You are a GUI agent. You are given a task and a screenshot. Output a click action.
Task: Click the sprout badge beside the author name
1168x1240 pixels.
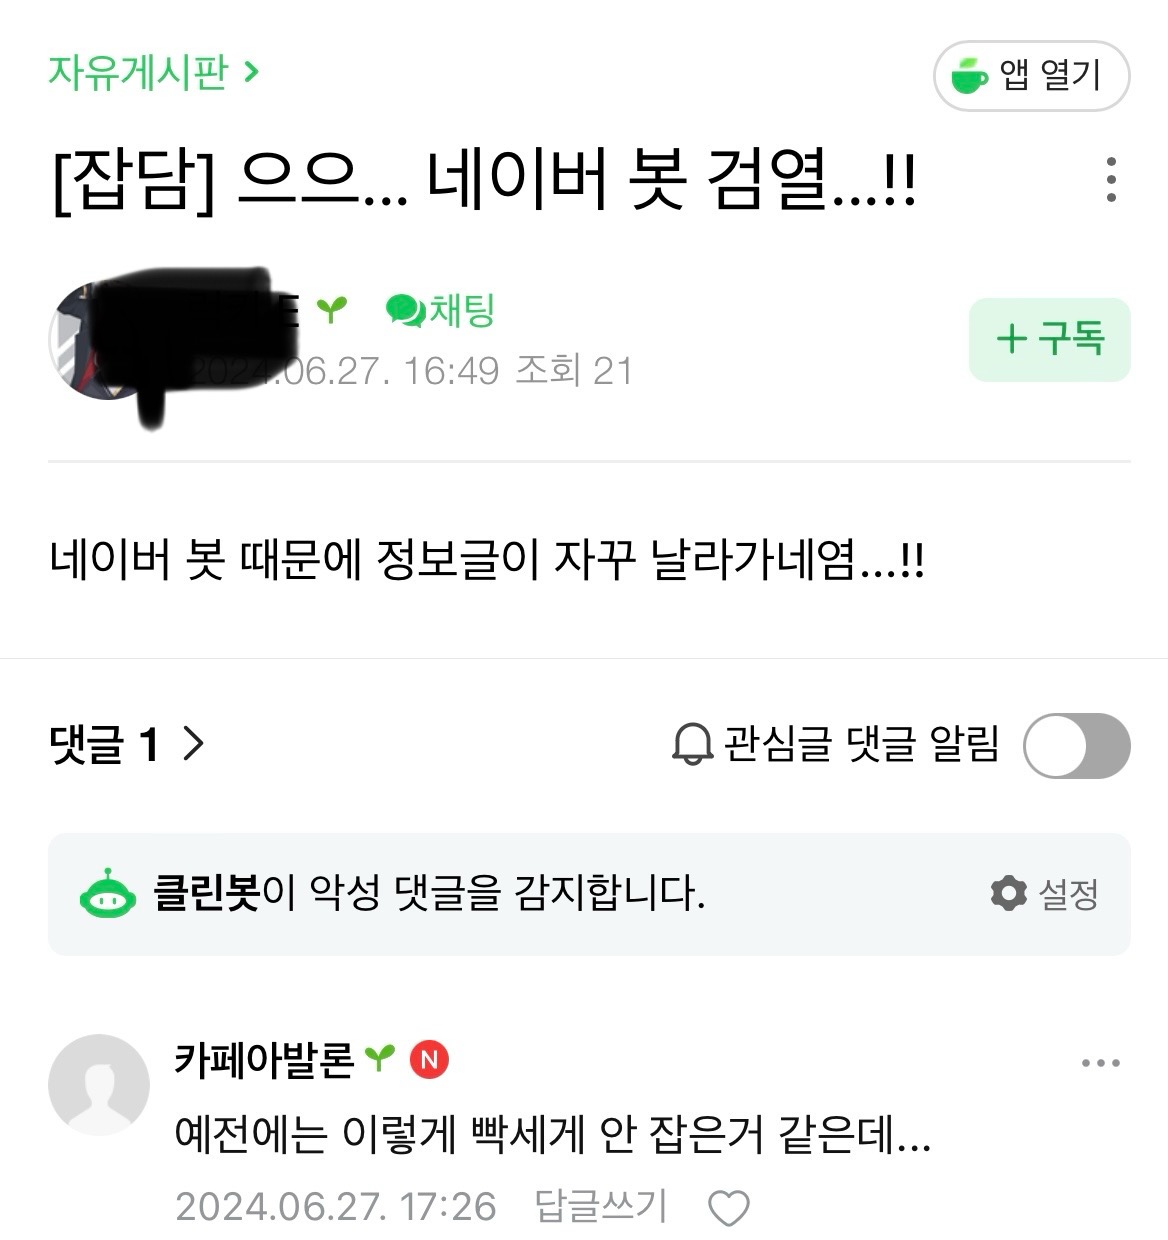pyautogui.click(x=331, y=311)
